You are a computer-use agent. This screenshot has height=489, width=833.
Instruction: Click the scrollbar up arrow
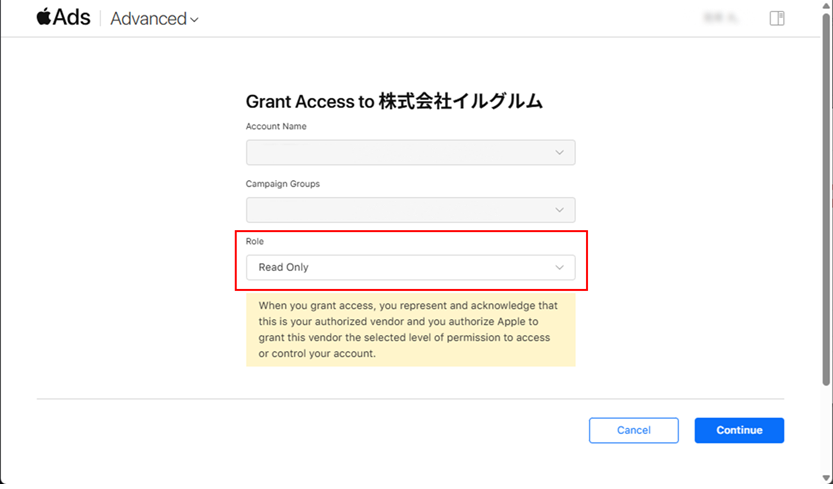[x=826, y=5]
